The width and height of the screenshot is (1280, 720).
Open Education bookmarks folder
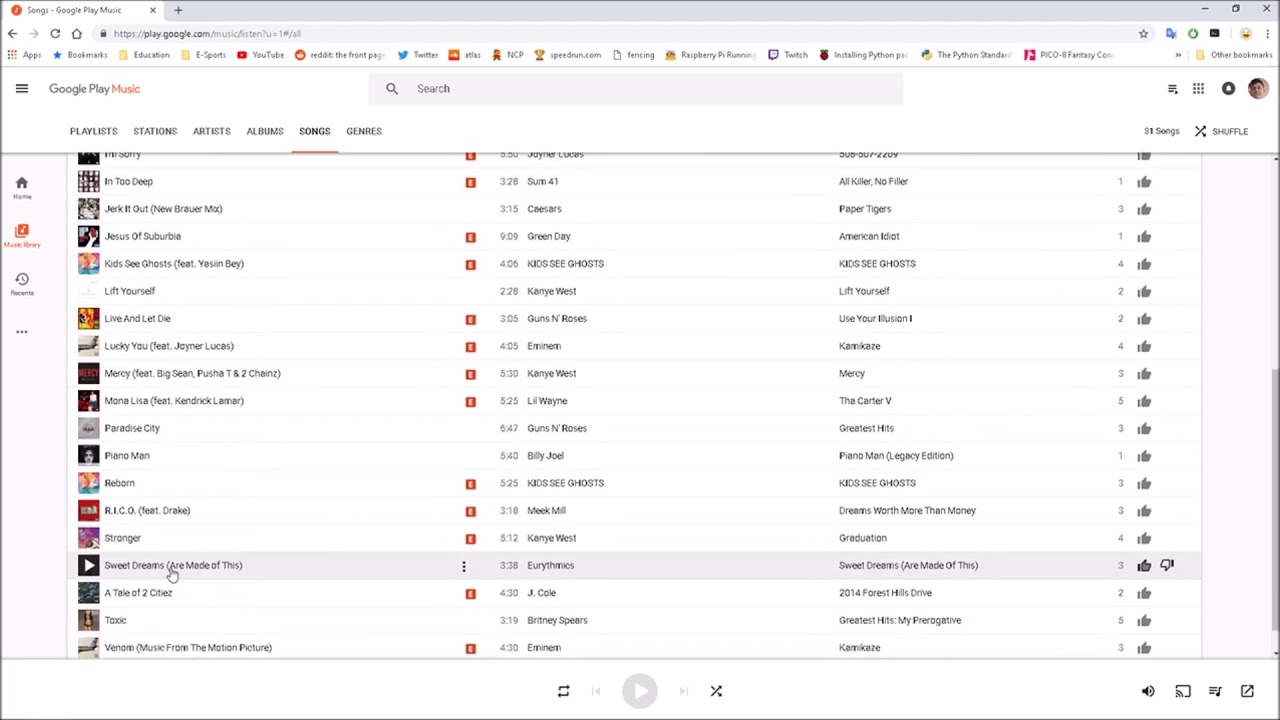(x=144, y=55)
